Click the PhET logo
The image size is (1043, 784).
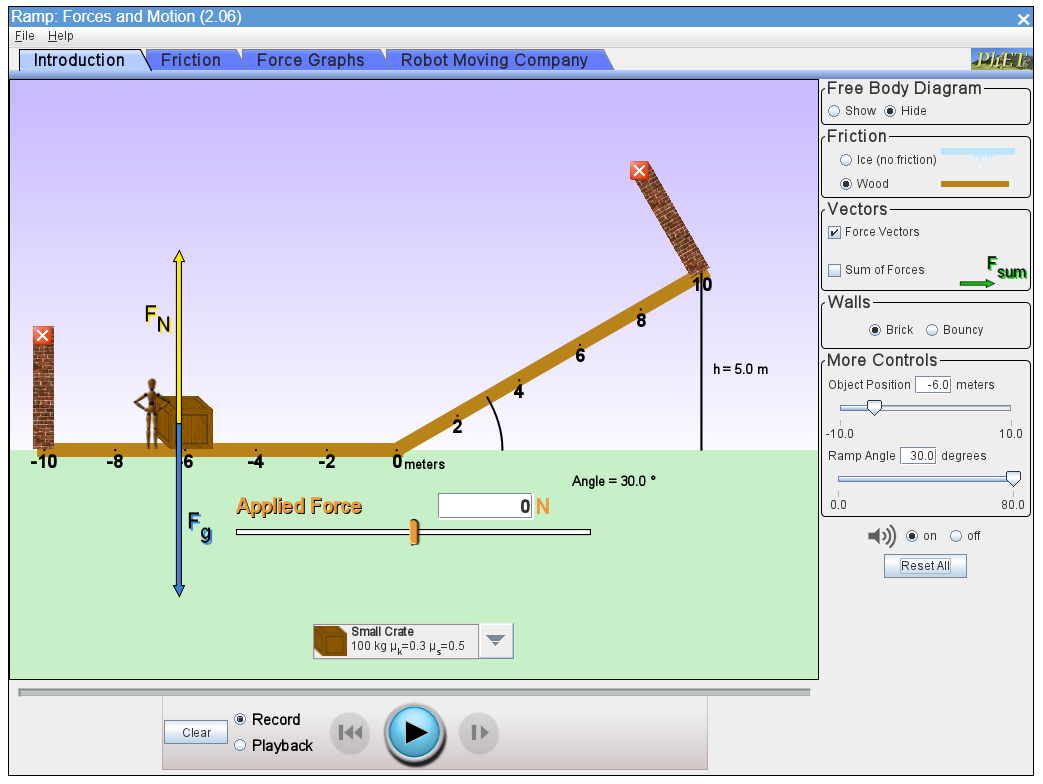pos(1001,60)
